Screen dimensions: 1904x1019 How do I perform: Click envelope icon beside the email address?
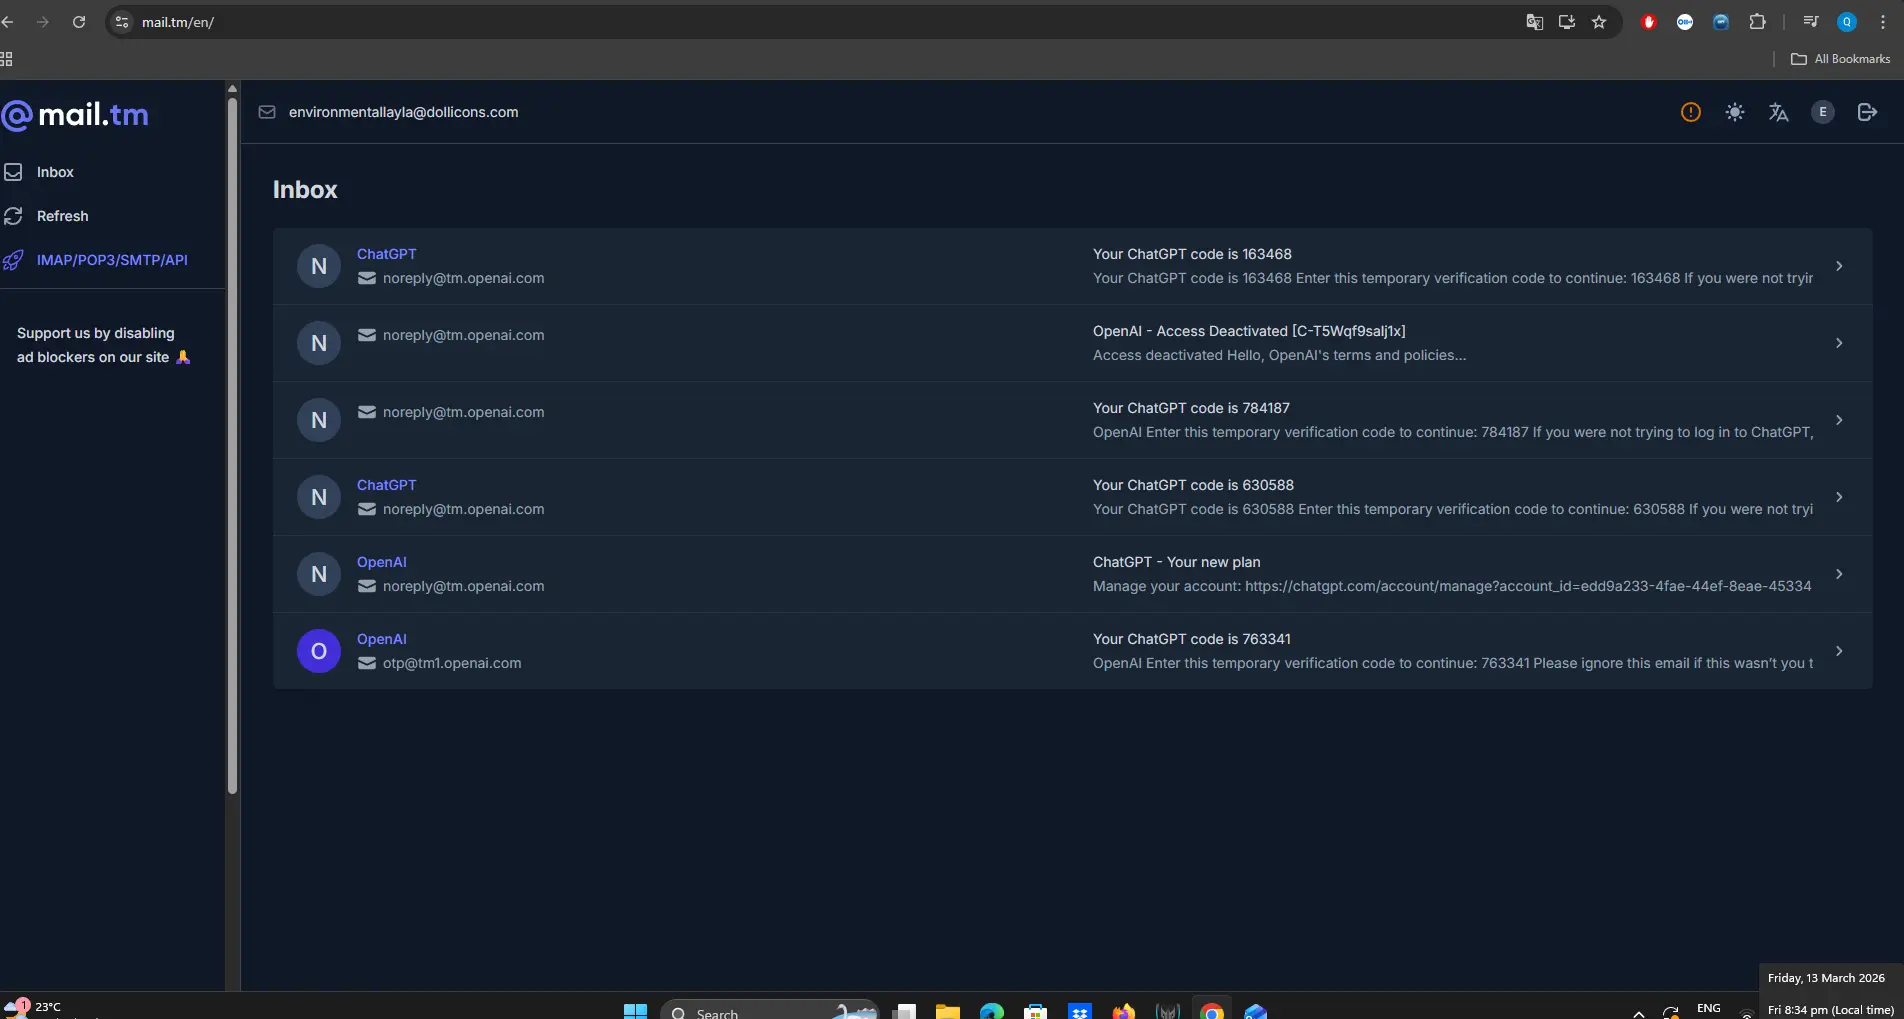point(267,112)
